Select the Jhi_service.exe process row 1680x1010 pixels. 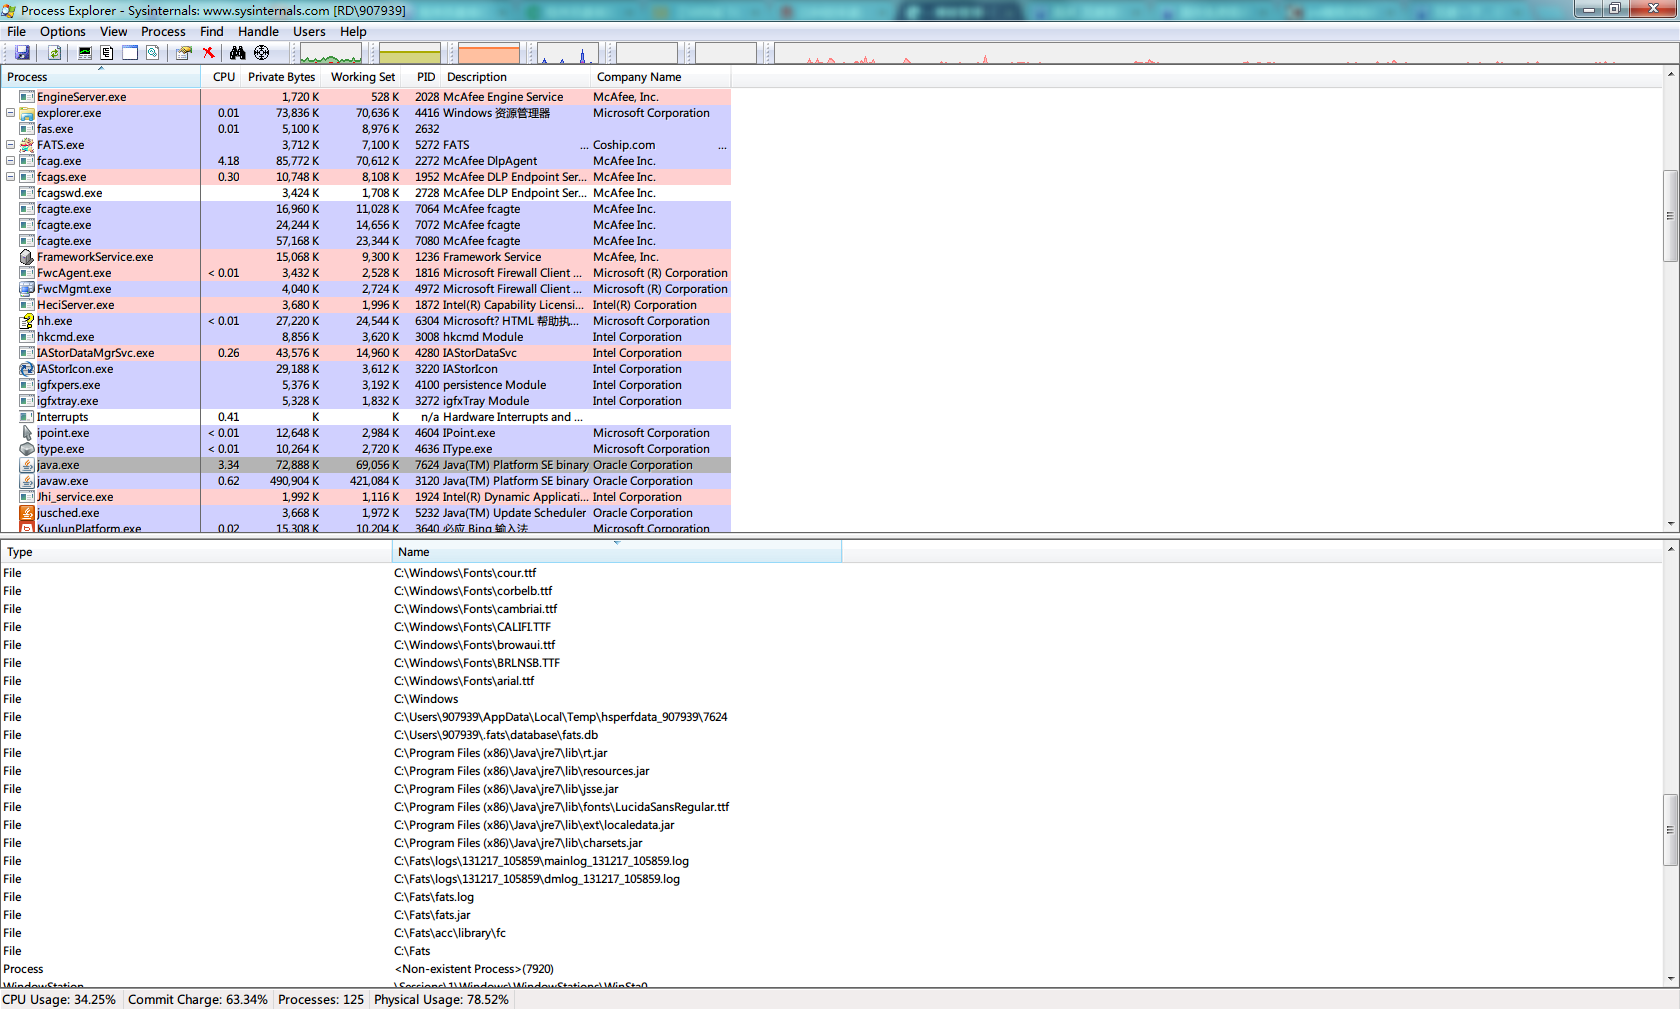[365, 497]
